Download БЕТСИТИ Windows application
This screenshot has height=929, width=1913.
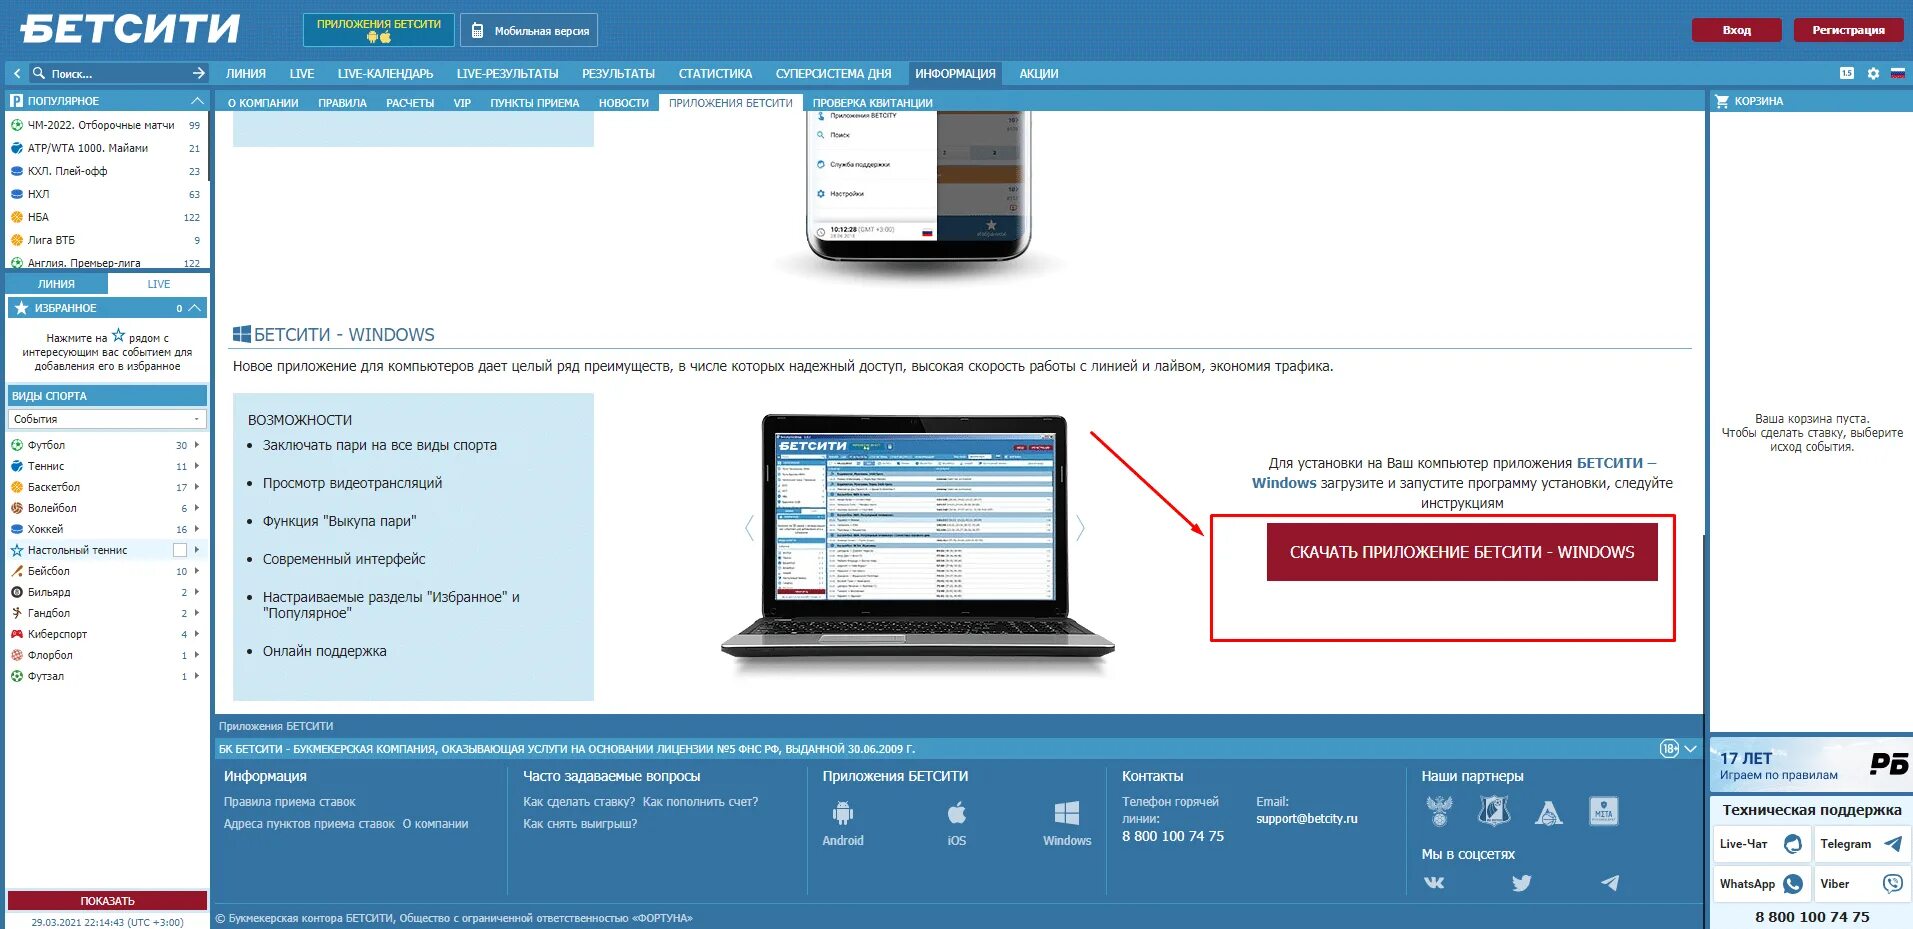coord(1462,552)
